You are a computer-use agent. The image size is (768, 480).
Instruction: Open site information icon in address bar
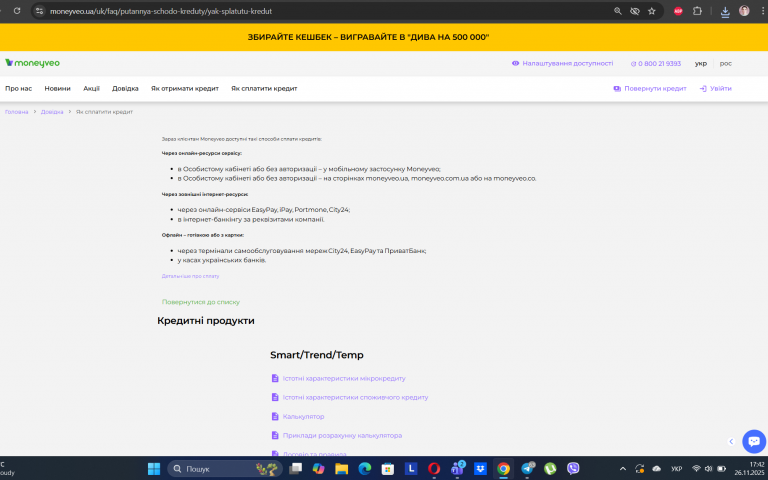(x=40, y=11)
